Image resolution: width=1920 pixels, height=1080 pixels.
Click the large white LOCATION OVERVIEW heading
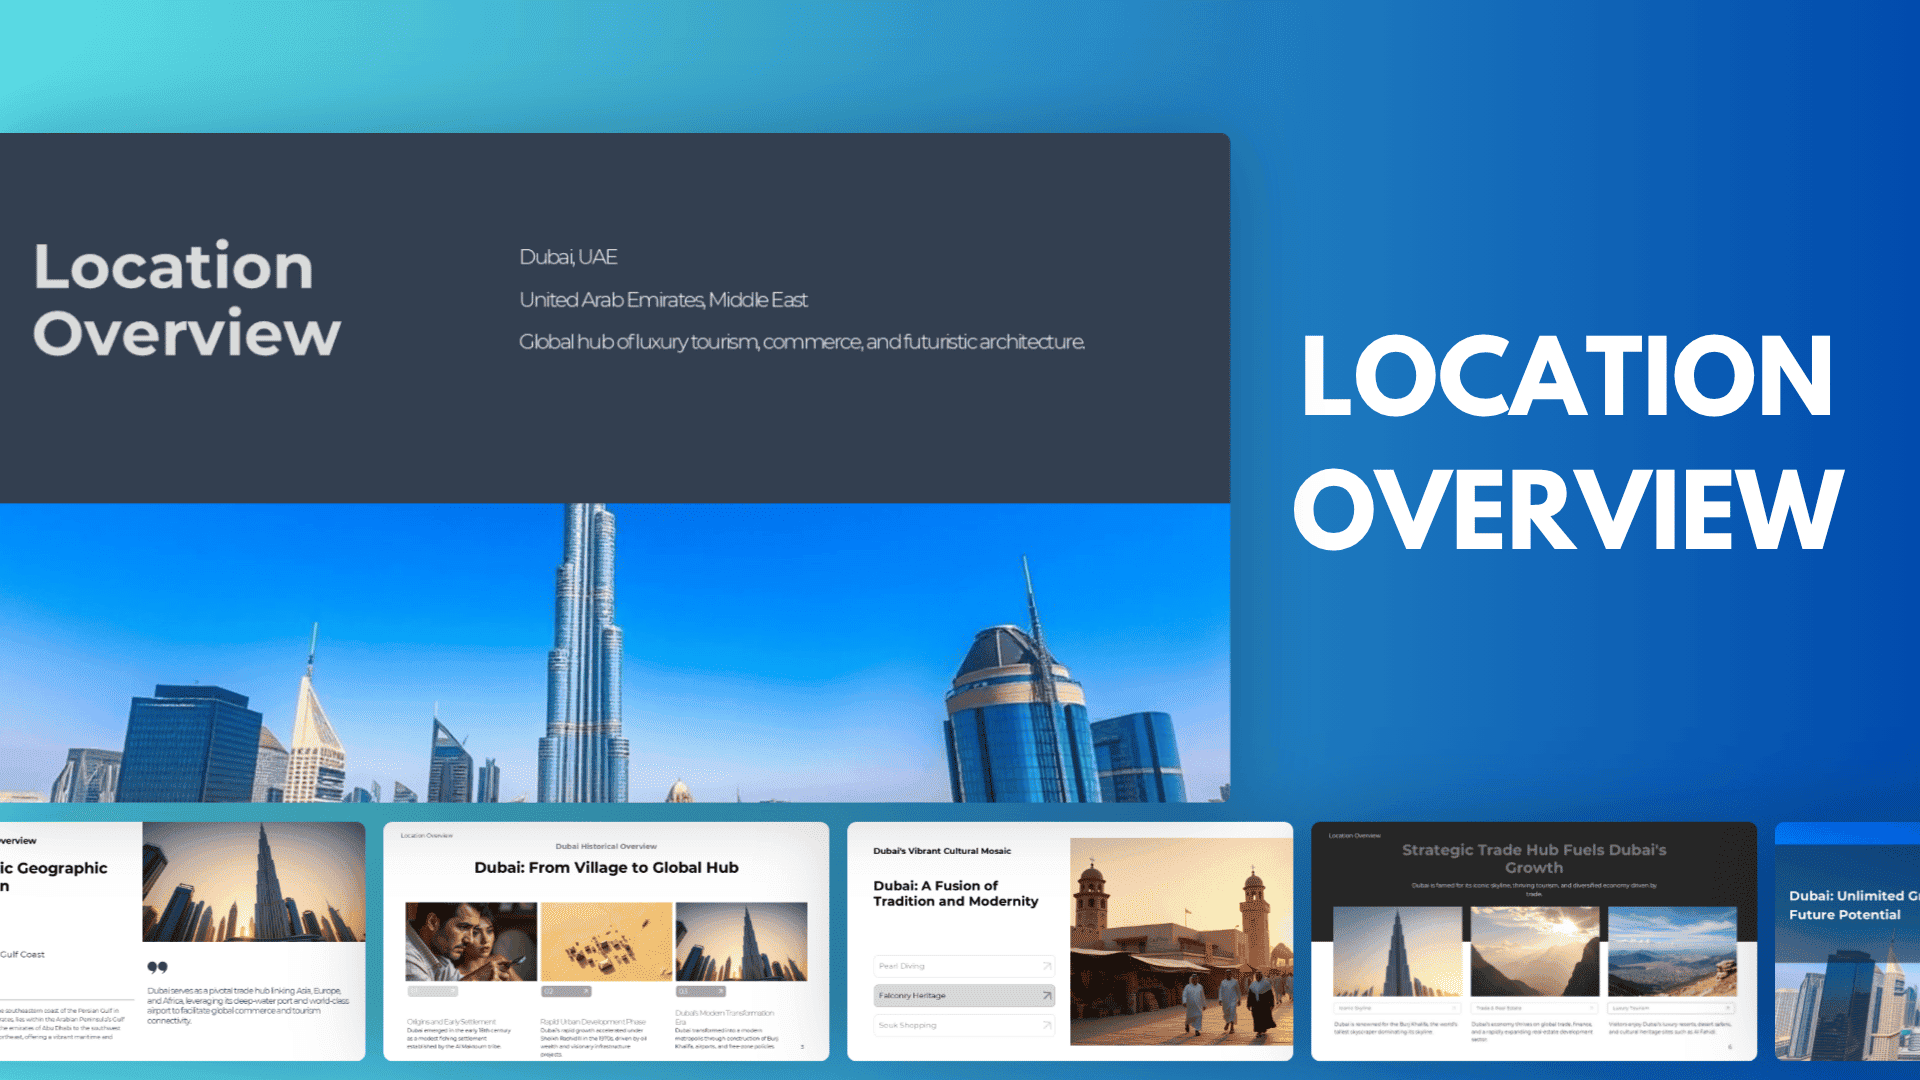point(1568,442)
